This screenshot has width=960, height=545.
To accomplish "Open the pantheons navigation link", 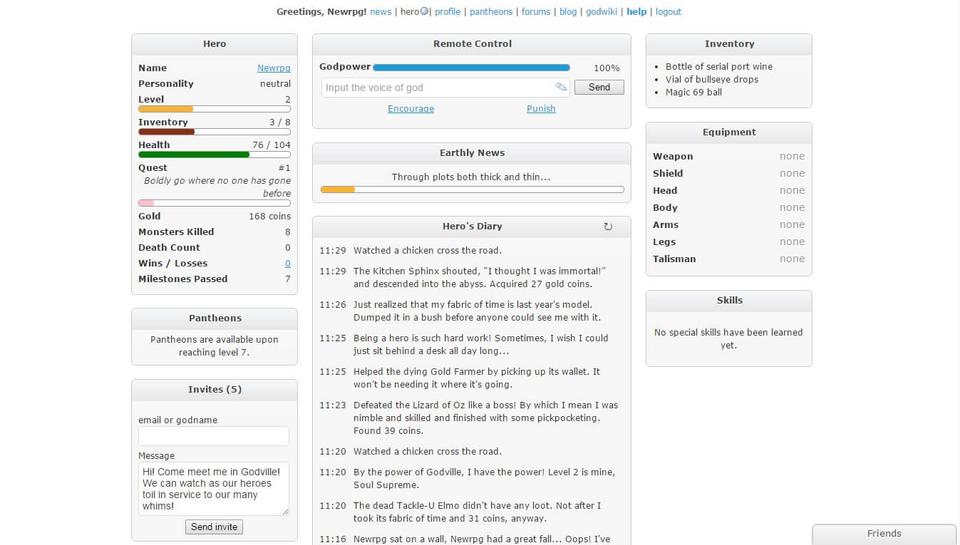I will point(491,12).
